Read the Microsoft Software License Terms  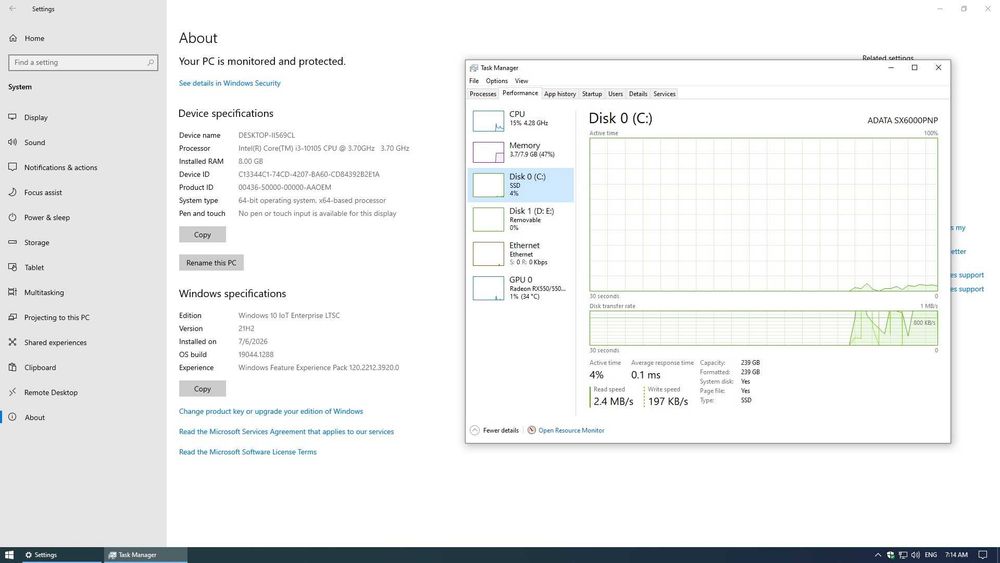pos(247,452)
